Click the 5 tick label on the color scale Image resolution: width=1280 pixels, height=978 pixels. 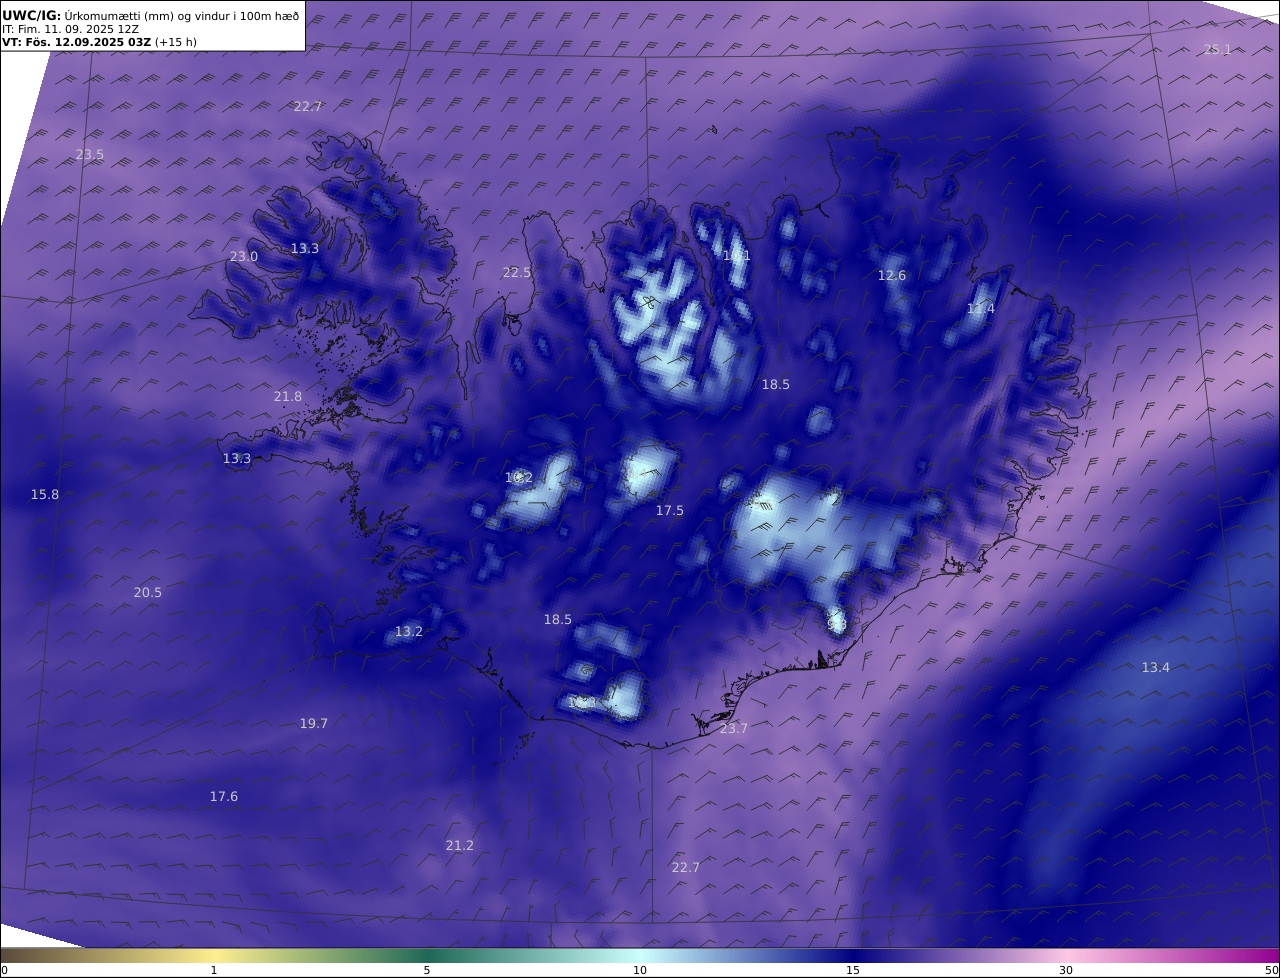pyautogui.click(x=427, y=970)
